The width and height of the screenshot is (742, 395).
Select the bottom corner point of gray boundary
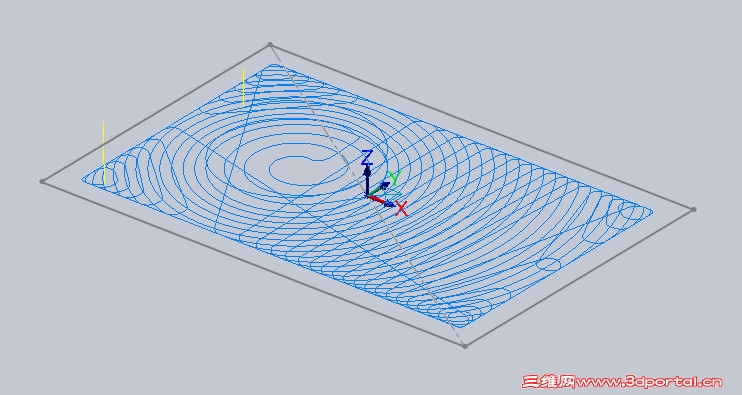(x=465, y=346)
